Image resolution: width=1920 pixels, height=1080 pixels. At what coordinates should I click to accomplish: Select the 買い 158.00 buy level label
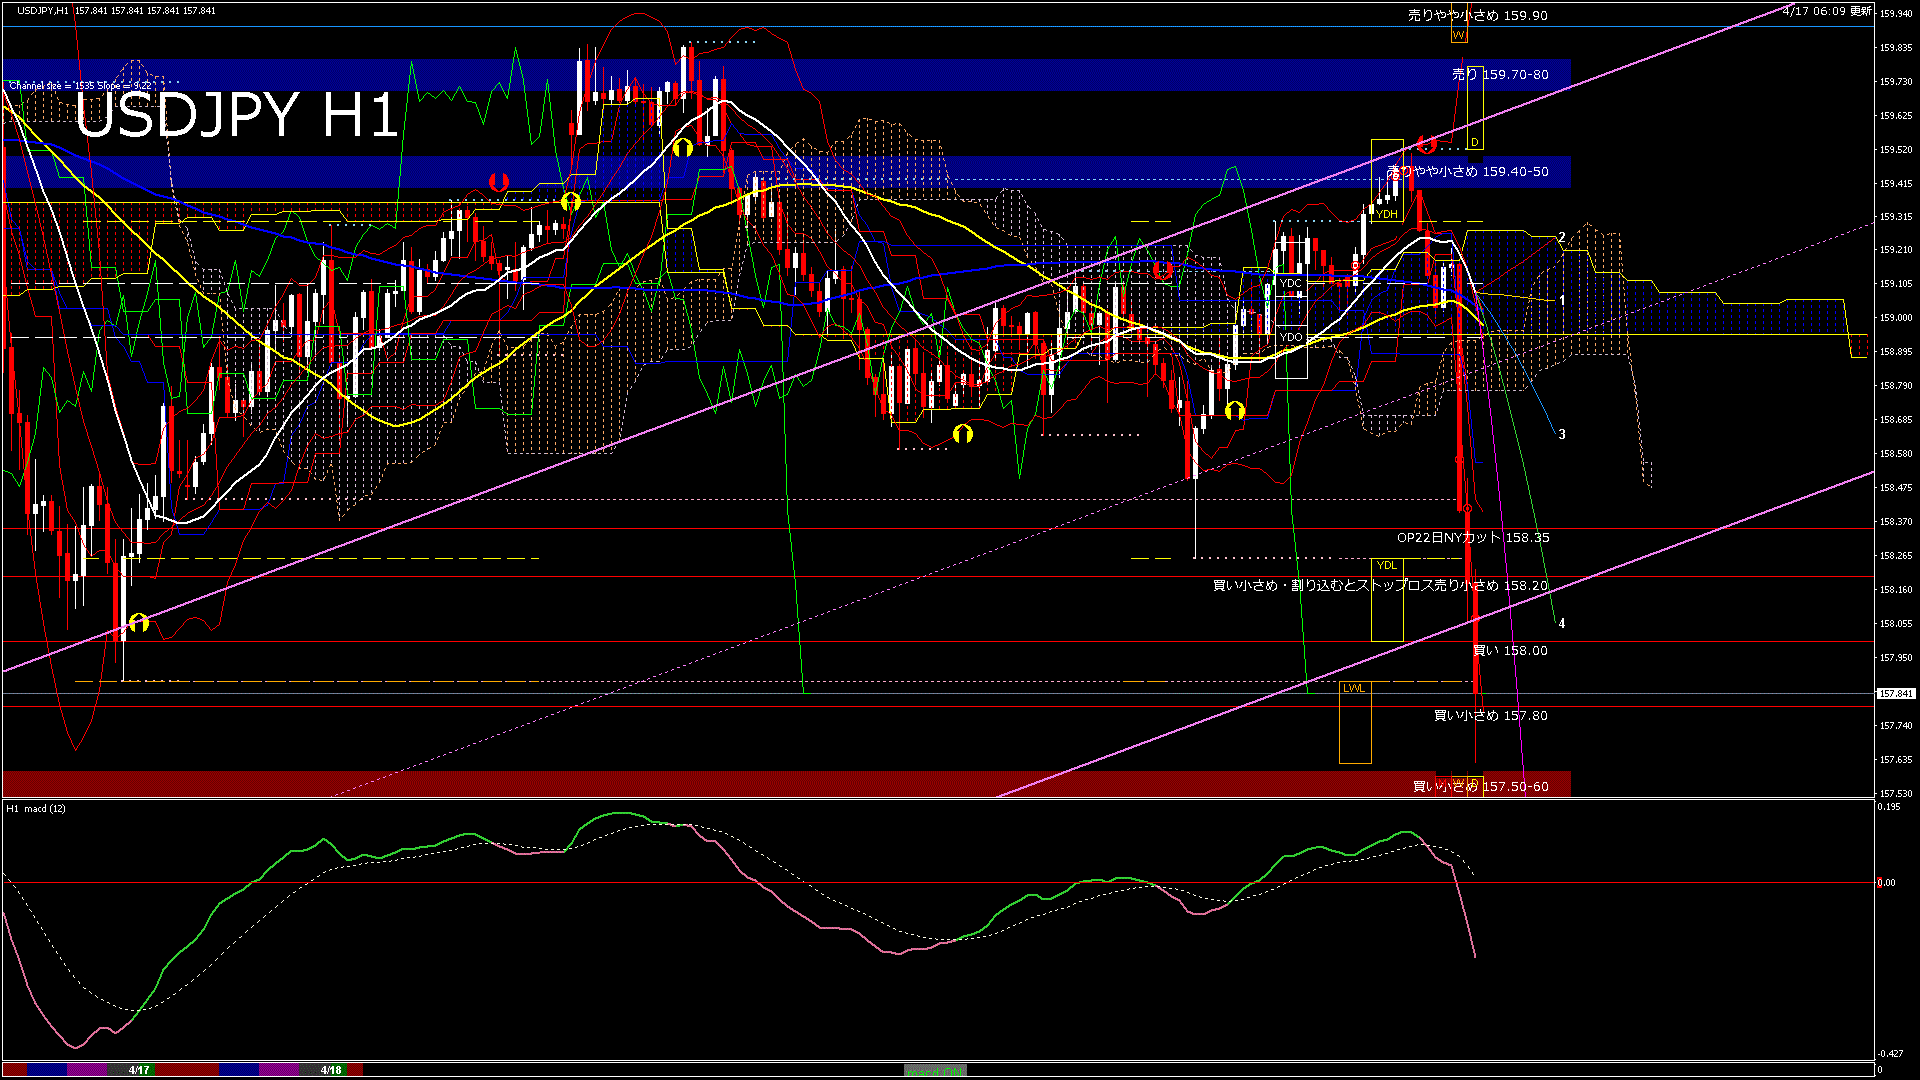1510,651
